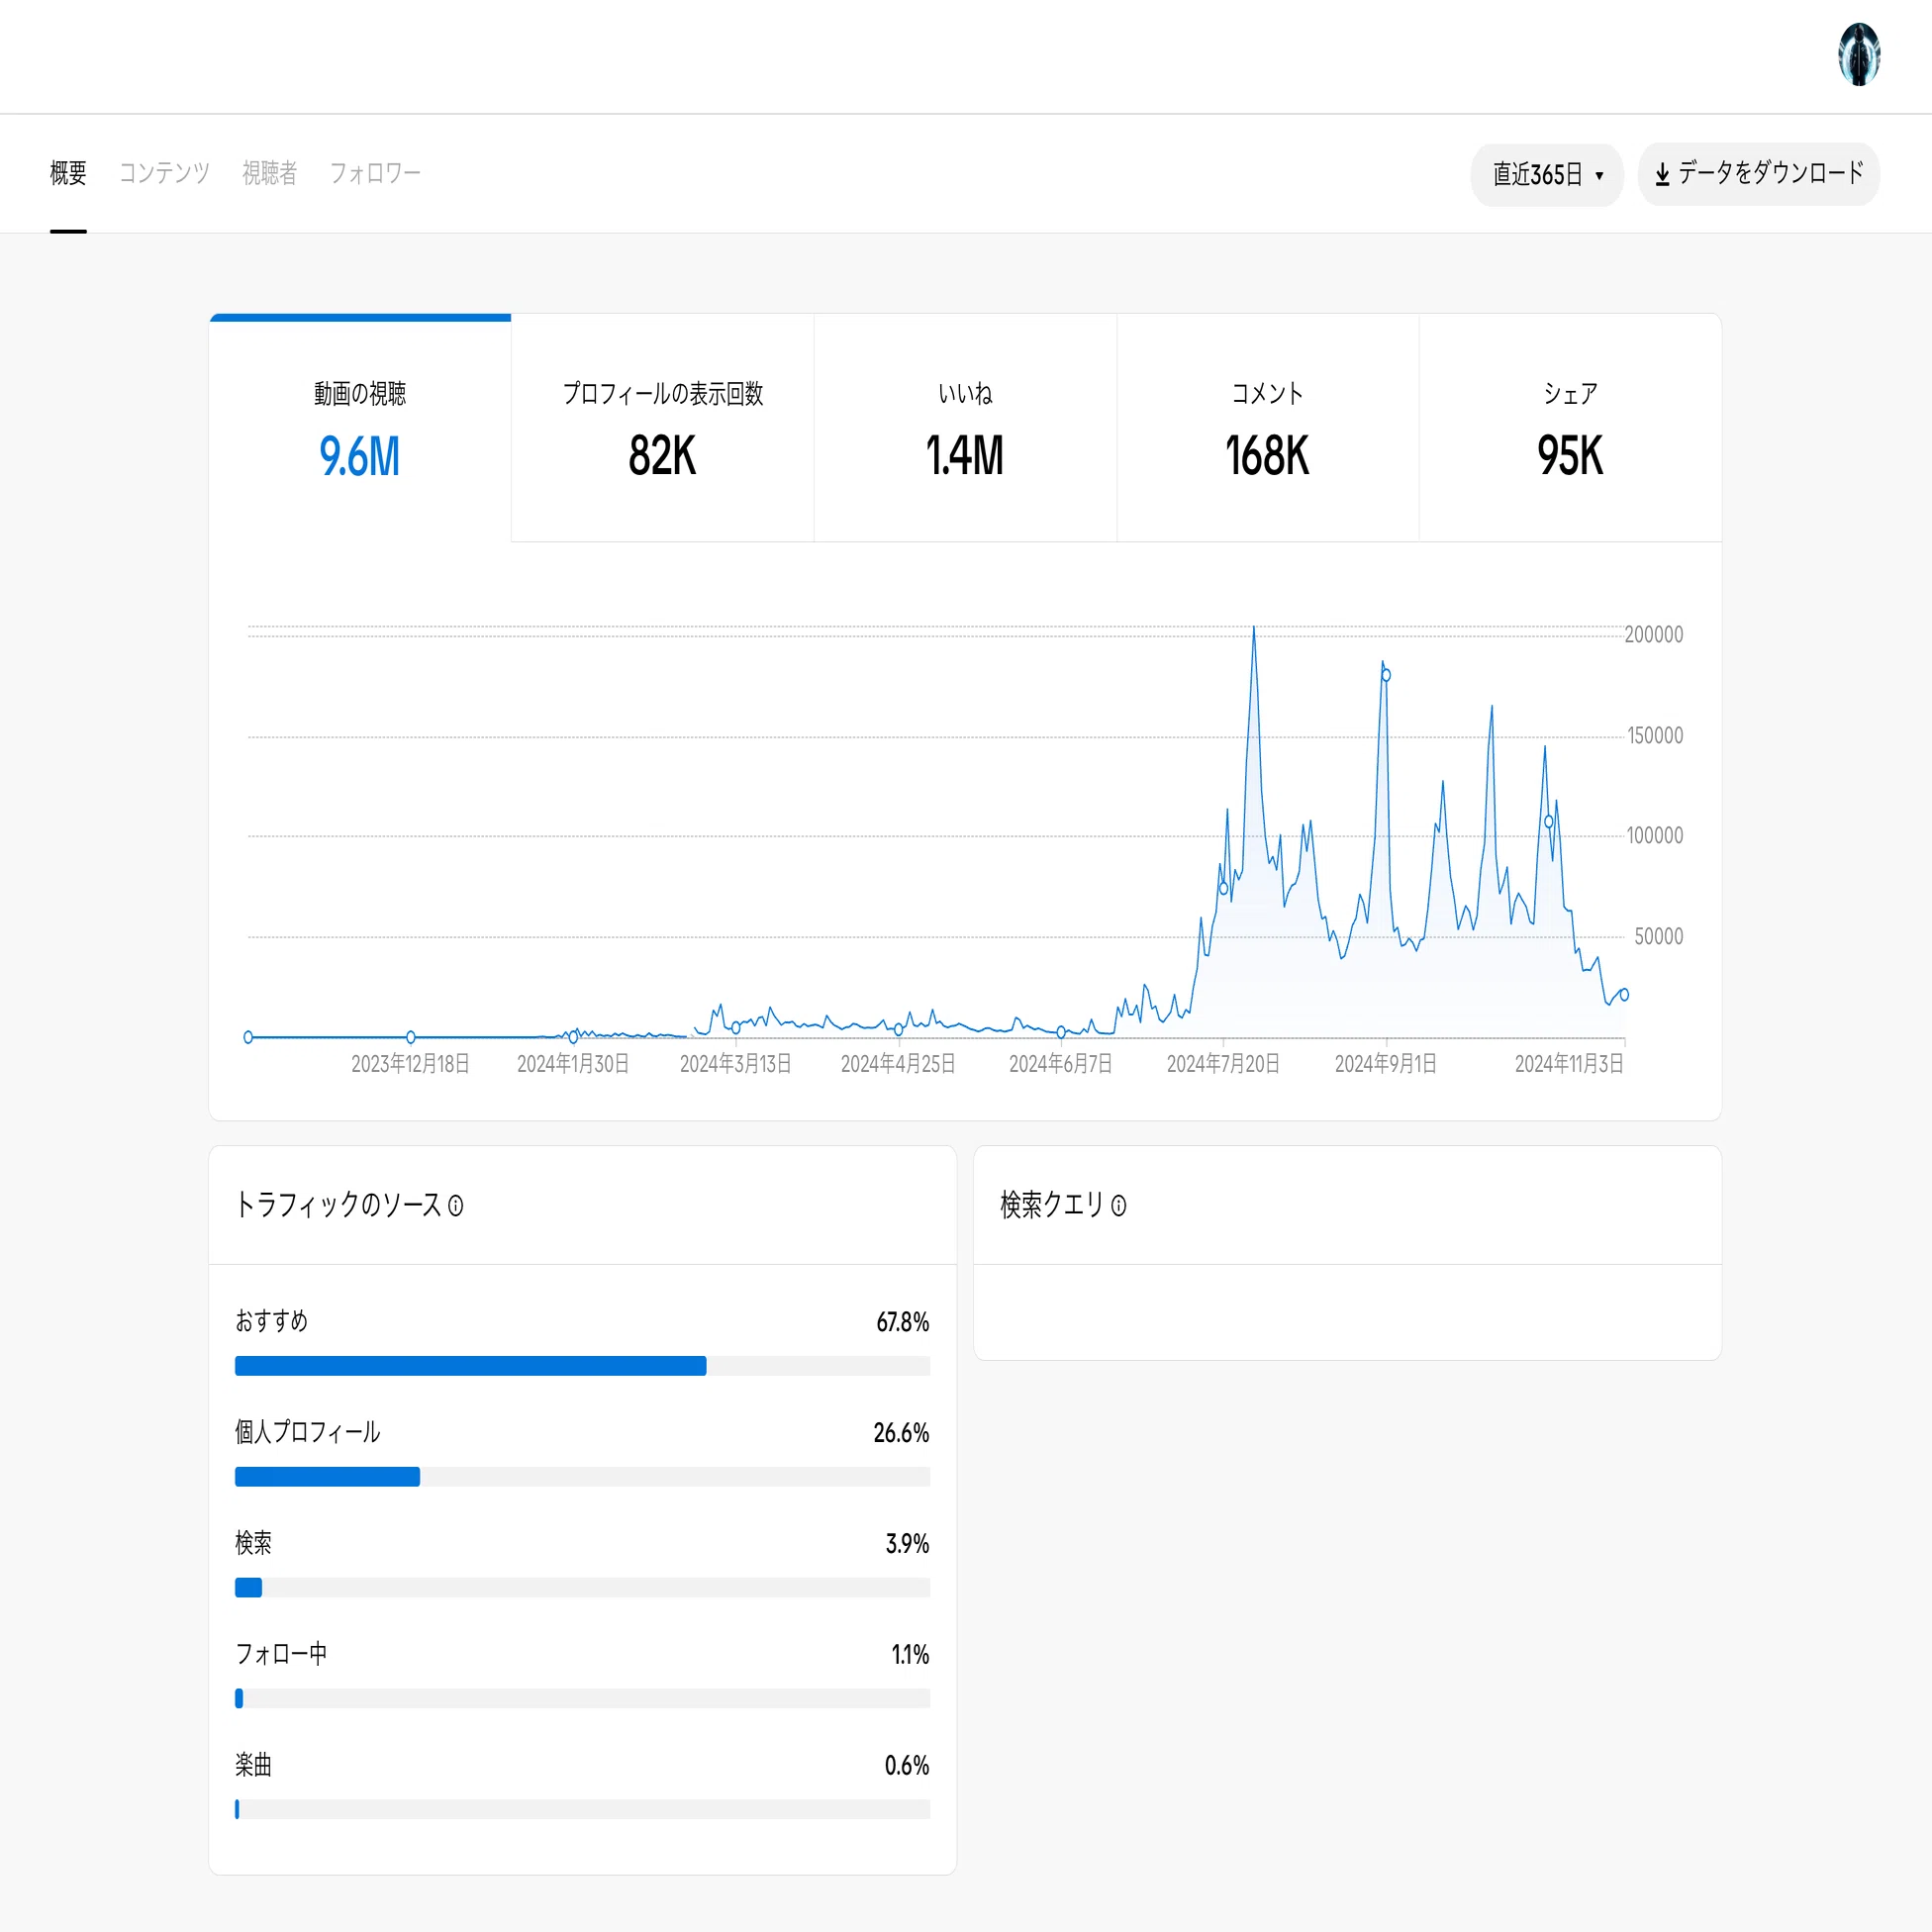The width and height of the screenshot is (1932, 1932).
Task: Click chart marker at 2024年6月7日
Action: tap(1061, 1032)
